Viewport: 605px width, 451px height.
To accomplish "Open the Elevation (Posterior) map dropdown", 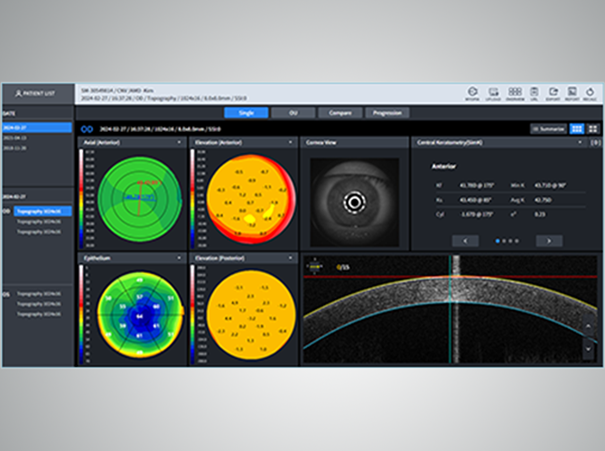I will [291, 258].
